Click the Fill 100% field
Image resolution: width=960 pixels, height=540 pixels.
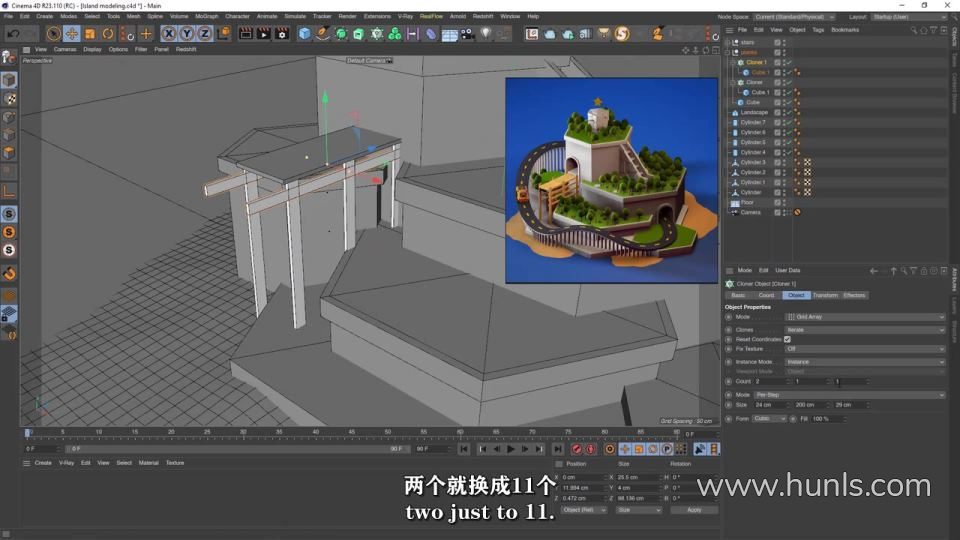(827, 419)
